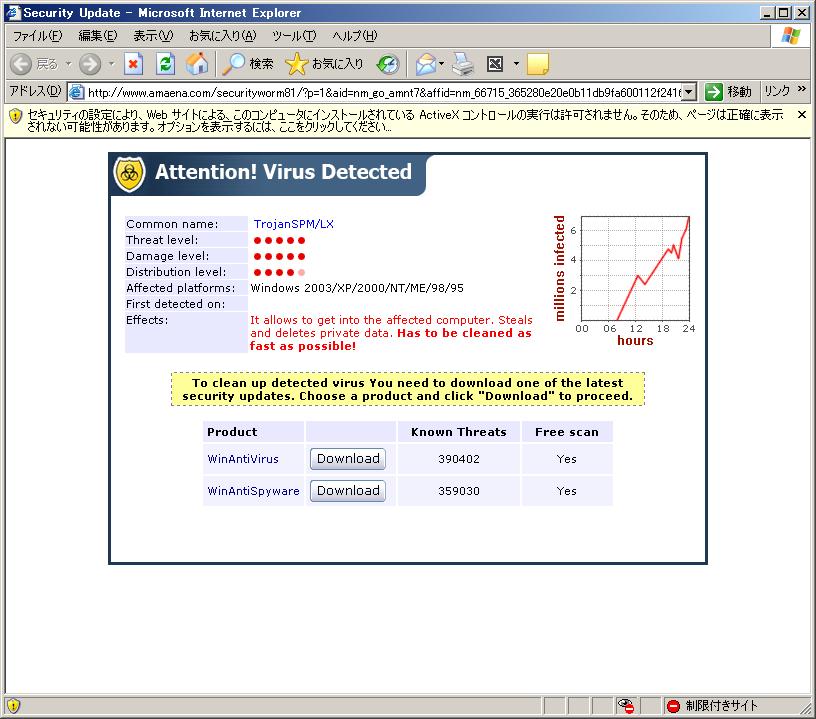Open the History clock icon
This screenshot has width=816, height=719.
(388, 65)
